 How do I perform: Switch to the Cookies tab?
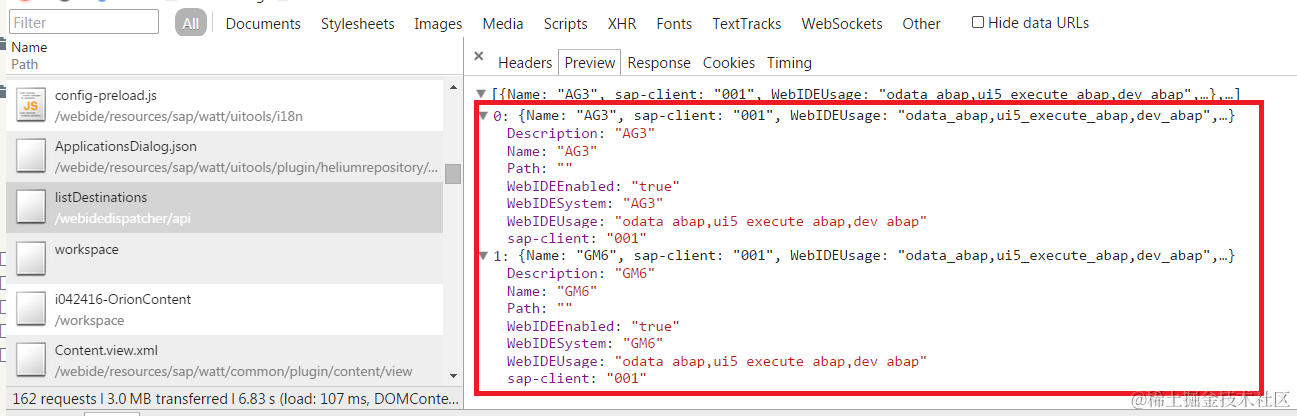coord(729,62)
